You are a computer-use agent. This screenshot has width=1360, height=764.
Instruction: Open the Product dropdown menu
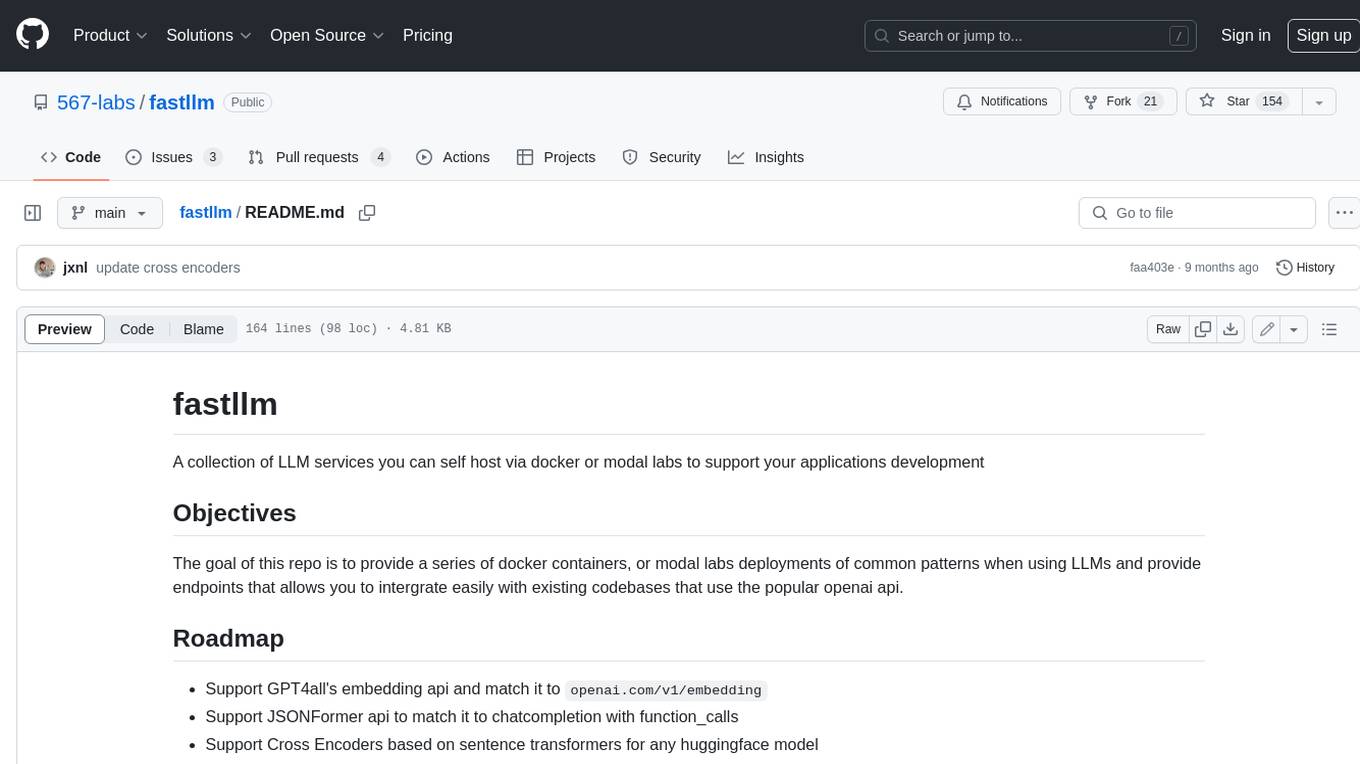[110, 35]
